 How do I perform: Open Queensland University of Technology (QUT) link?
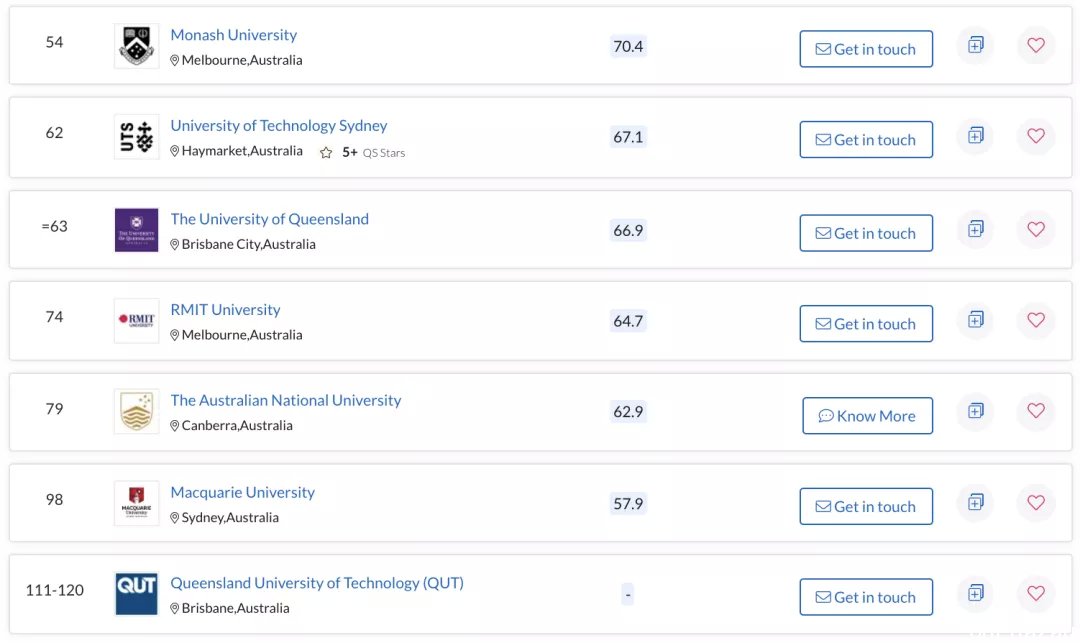pos(317,583)
